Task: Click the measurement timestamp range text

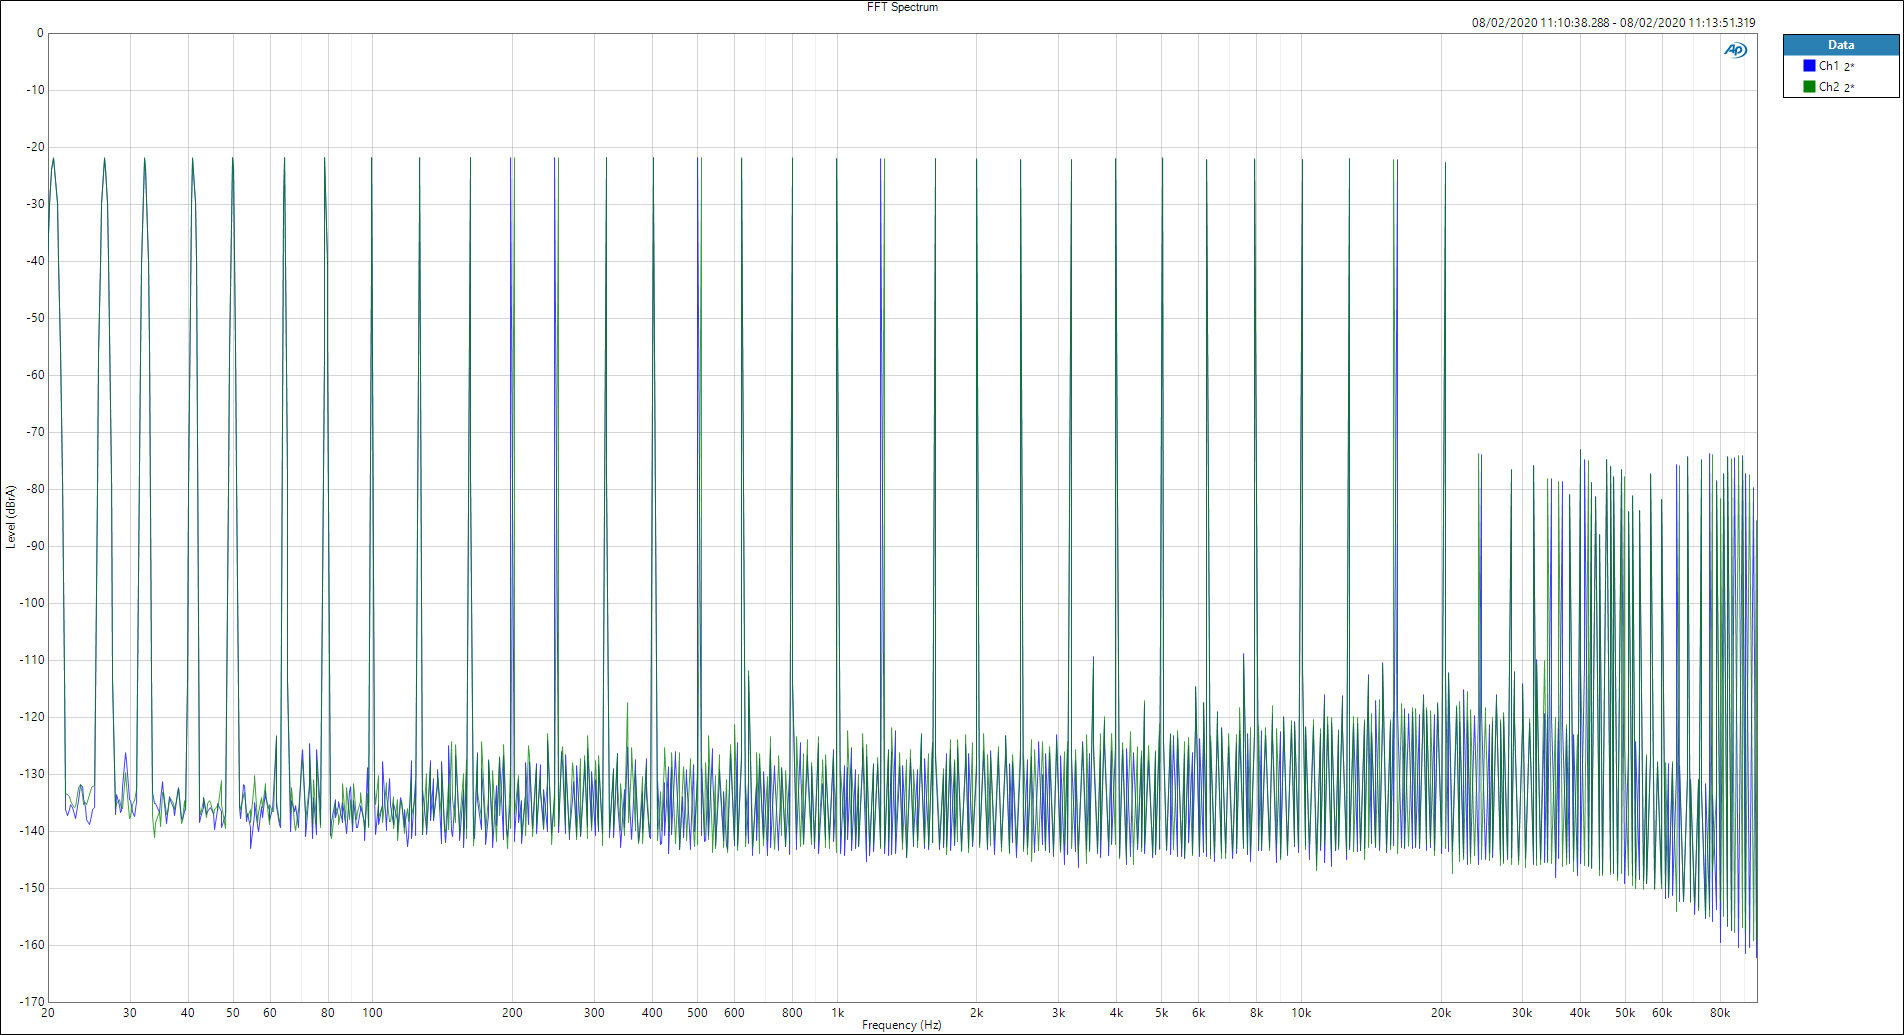Action: point(1613,23)
